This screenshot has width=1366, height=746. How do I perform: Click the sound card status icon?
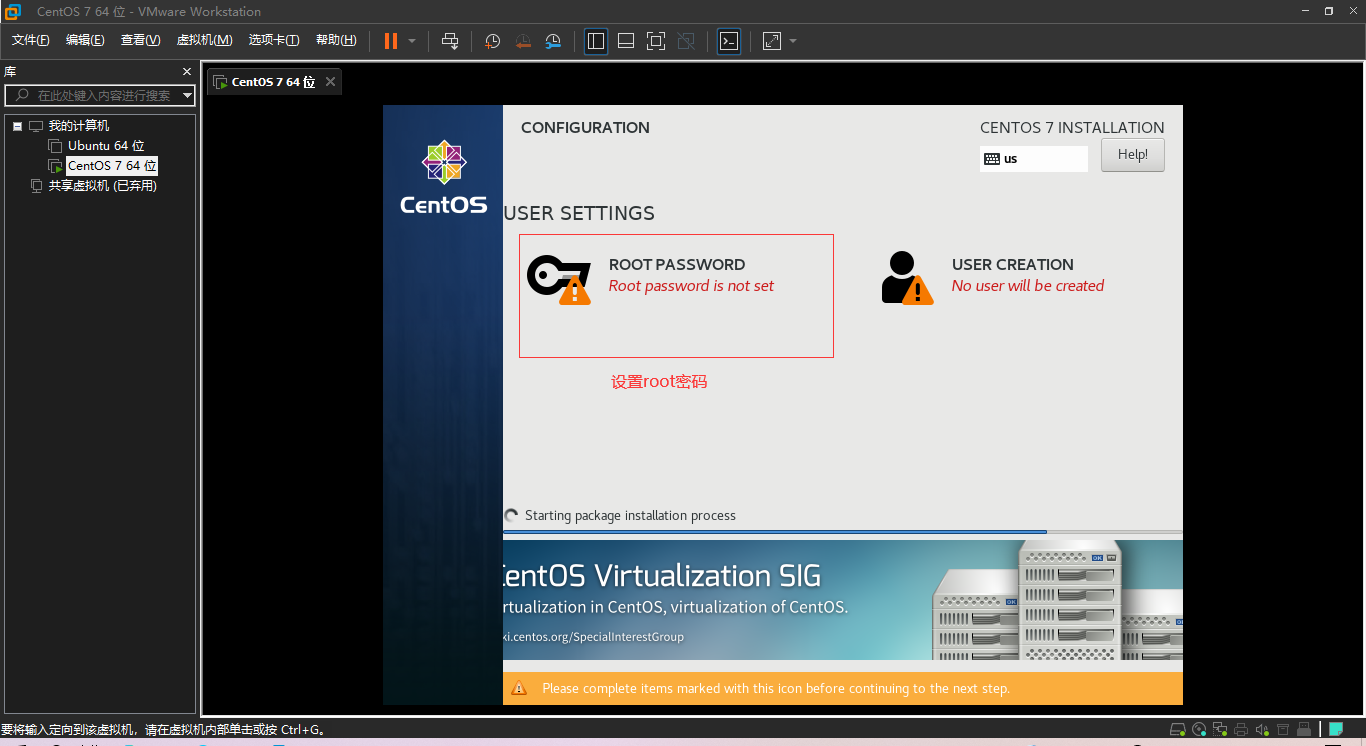[1262, 729]
